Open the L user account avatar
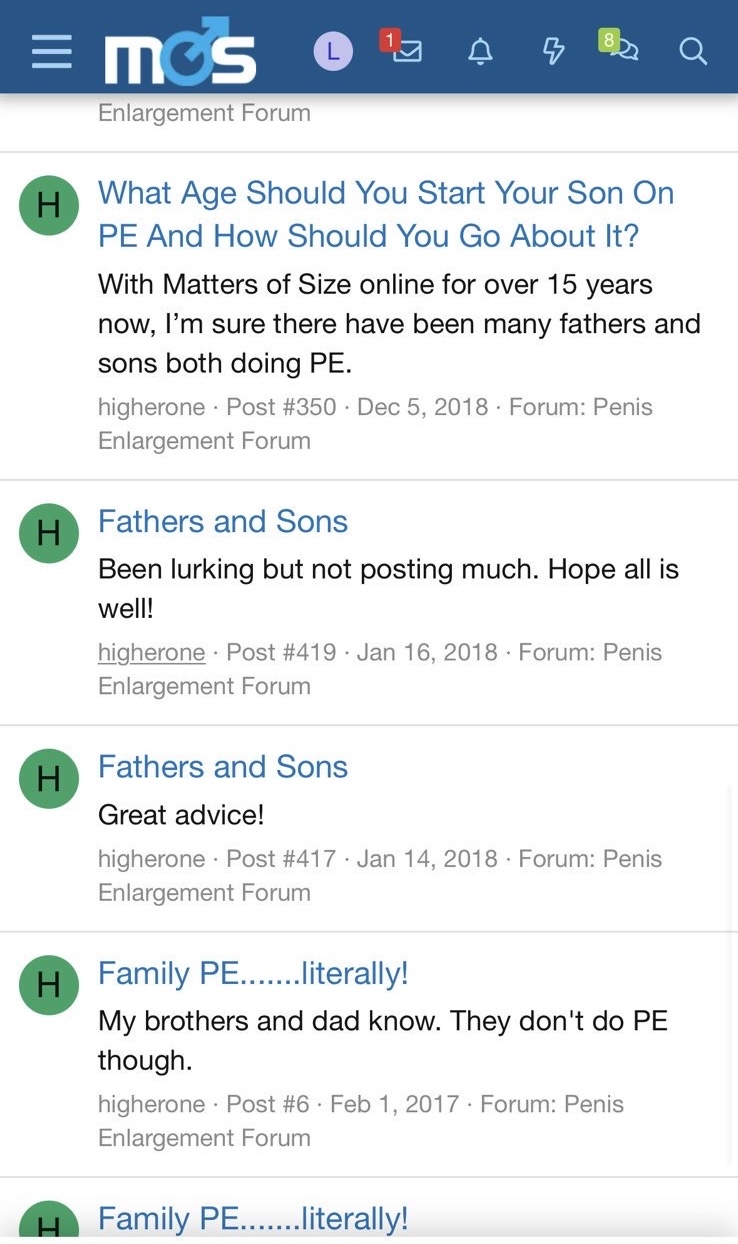Viewport: 738px width, 1244px height. (333, 51)
